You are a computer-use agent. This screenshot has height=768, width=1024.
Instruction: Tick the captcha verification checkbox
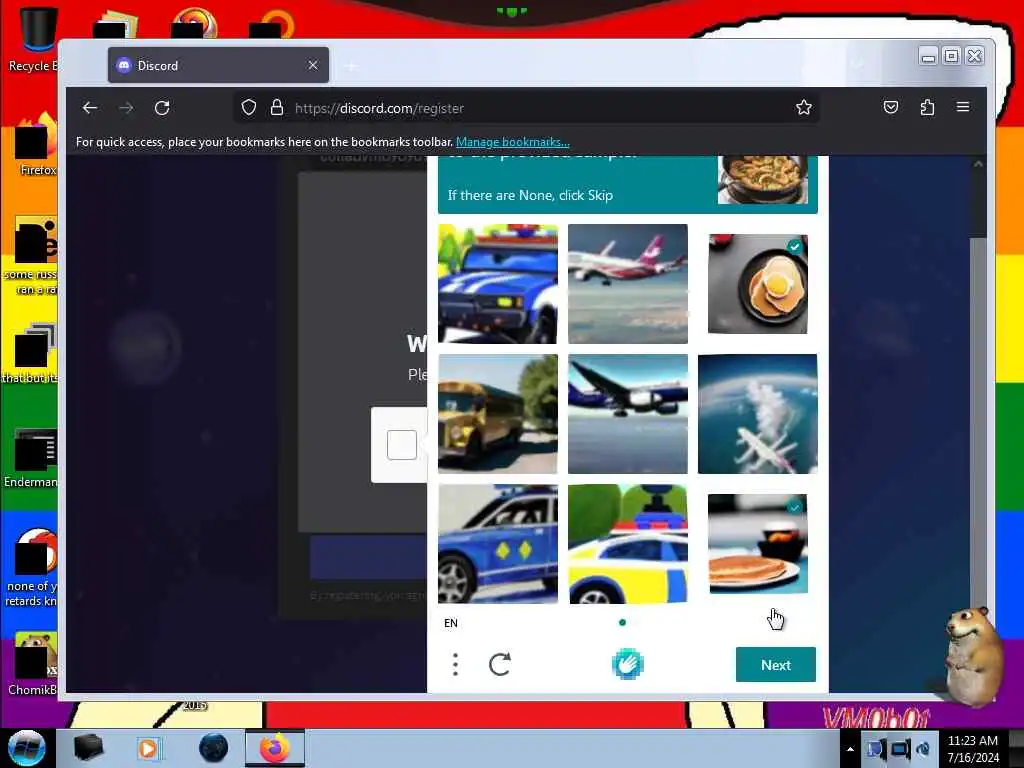pos(402,445)
